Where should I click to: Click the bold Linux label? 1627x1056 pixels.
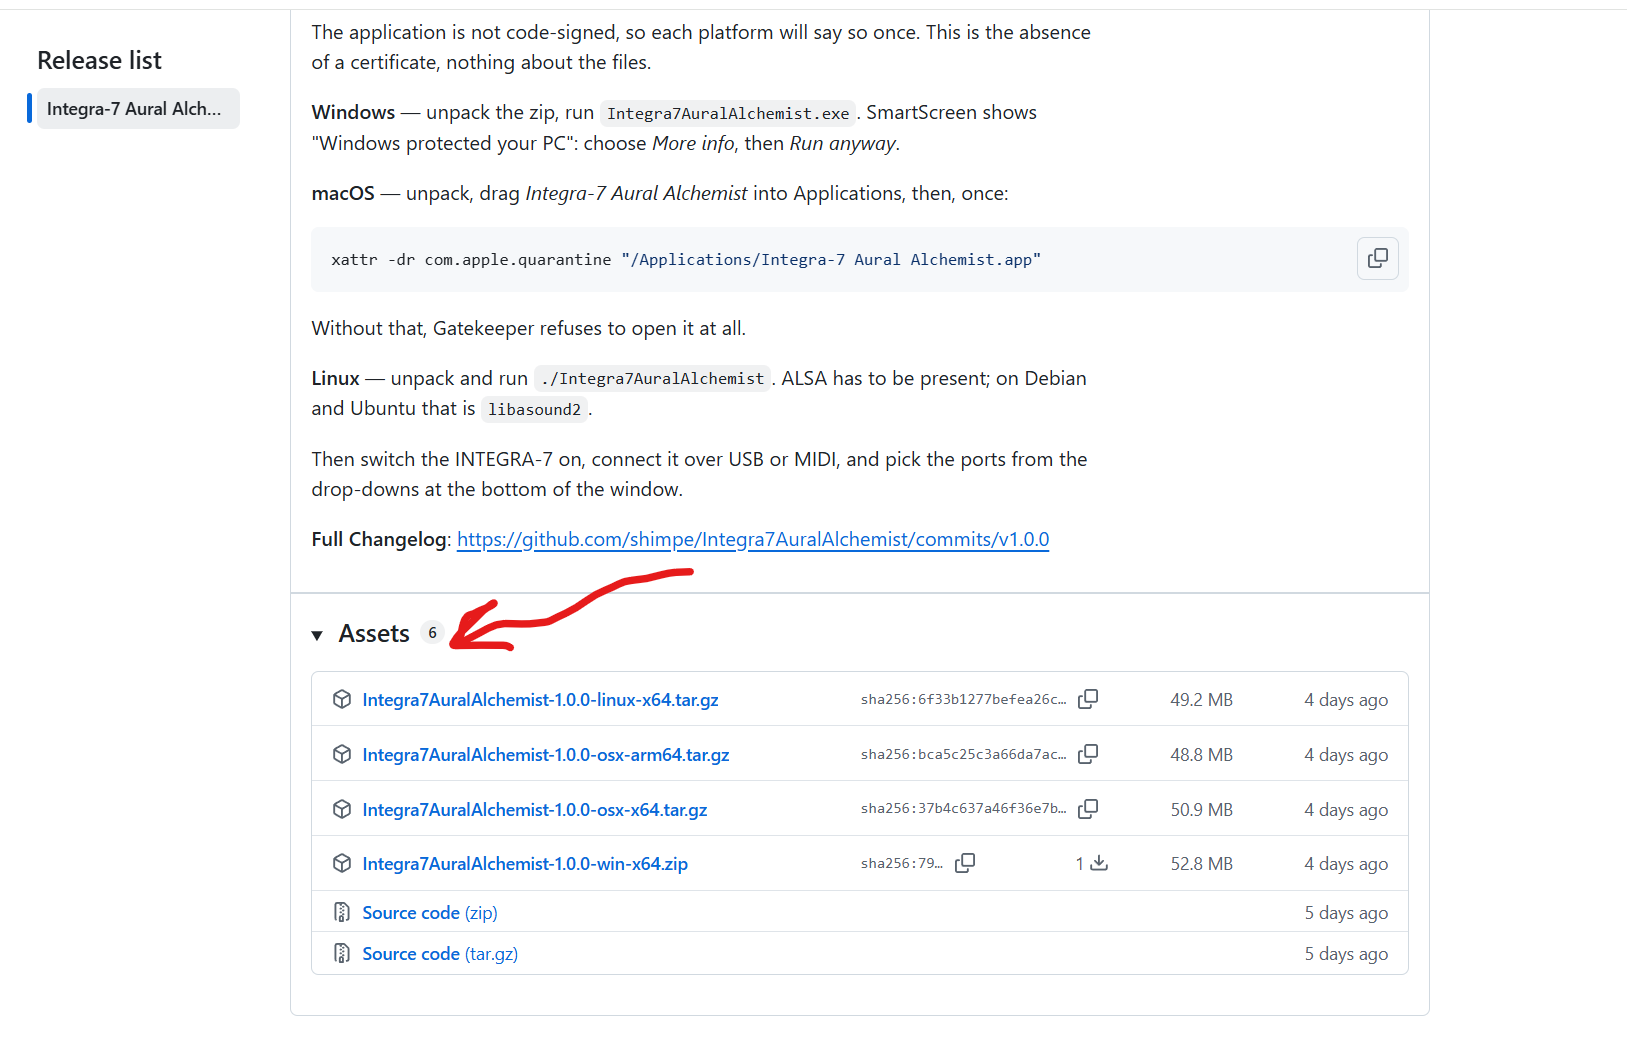click(x=335, y=379)
